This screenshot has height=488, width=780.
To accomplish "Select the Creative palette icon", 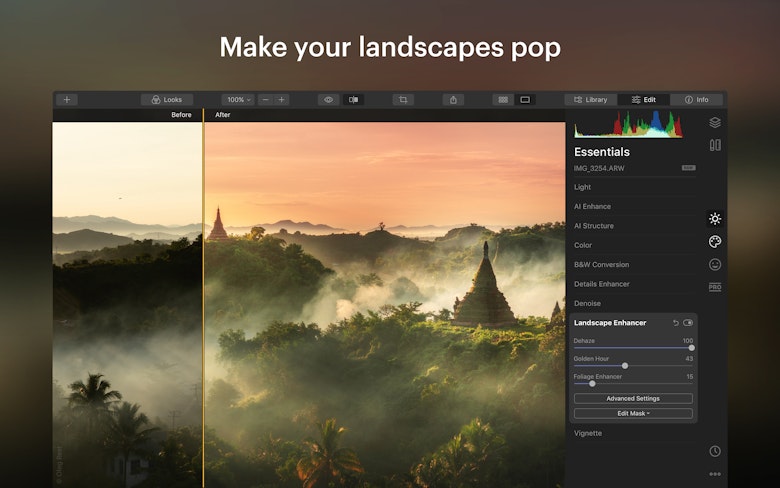I will click(x=715, y=242).
